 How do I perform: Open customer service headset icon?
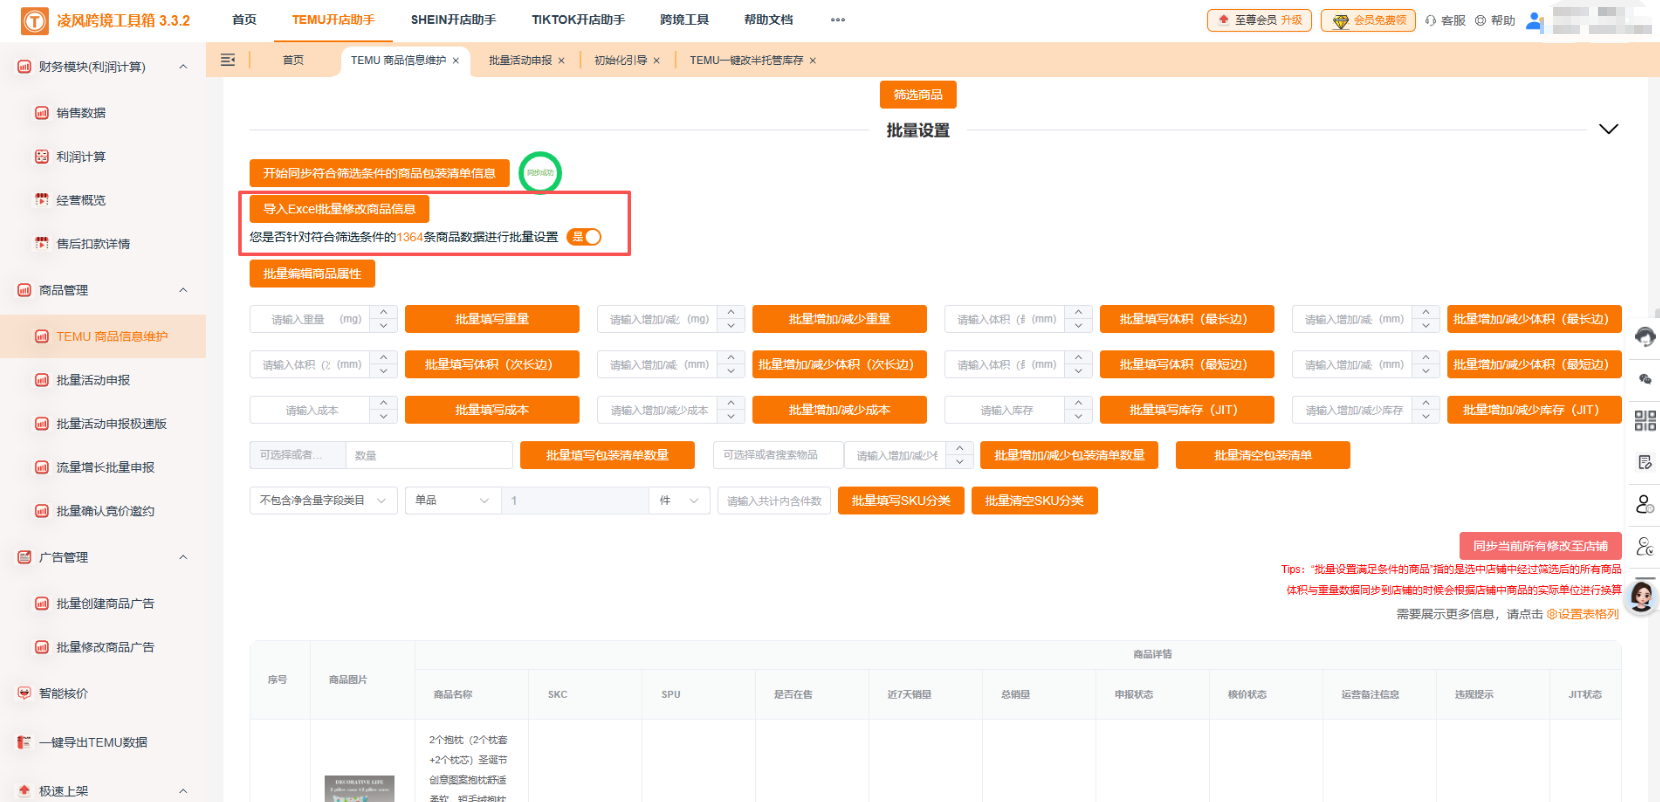click(x=1431, y=20)
